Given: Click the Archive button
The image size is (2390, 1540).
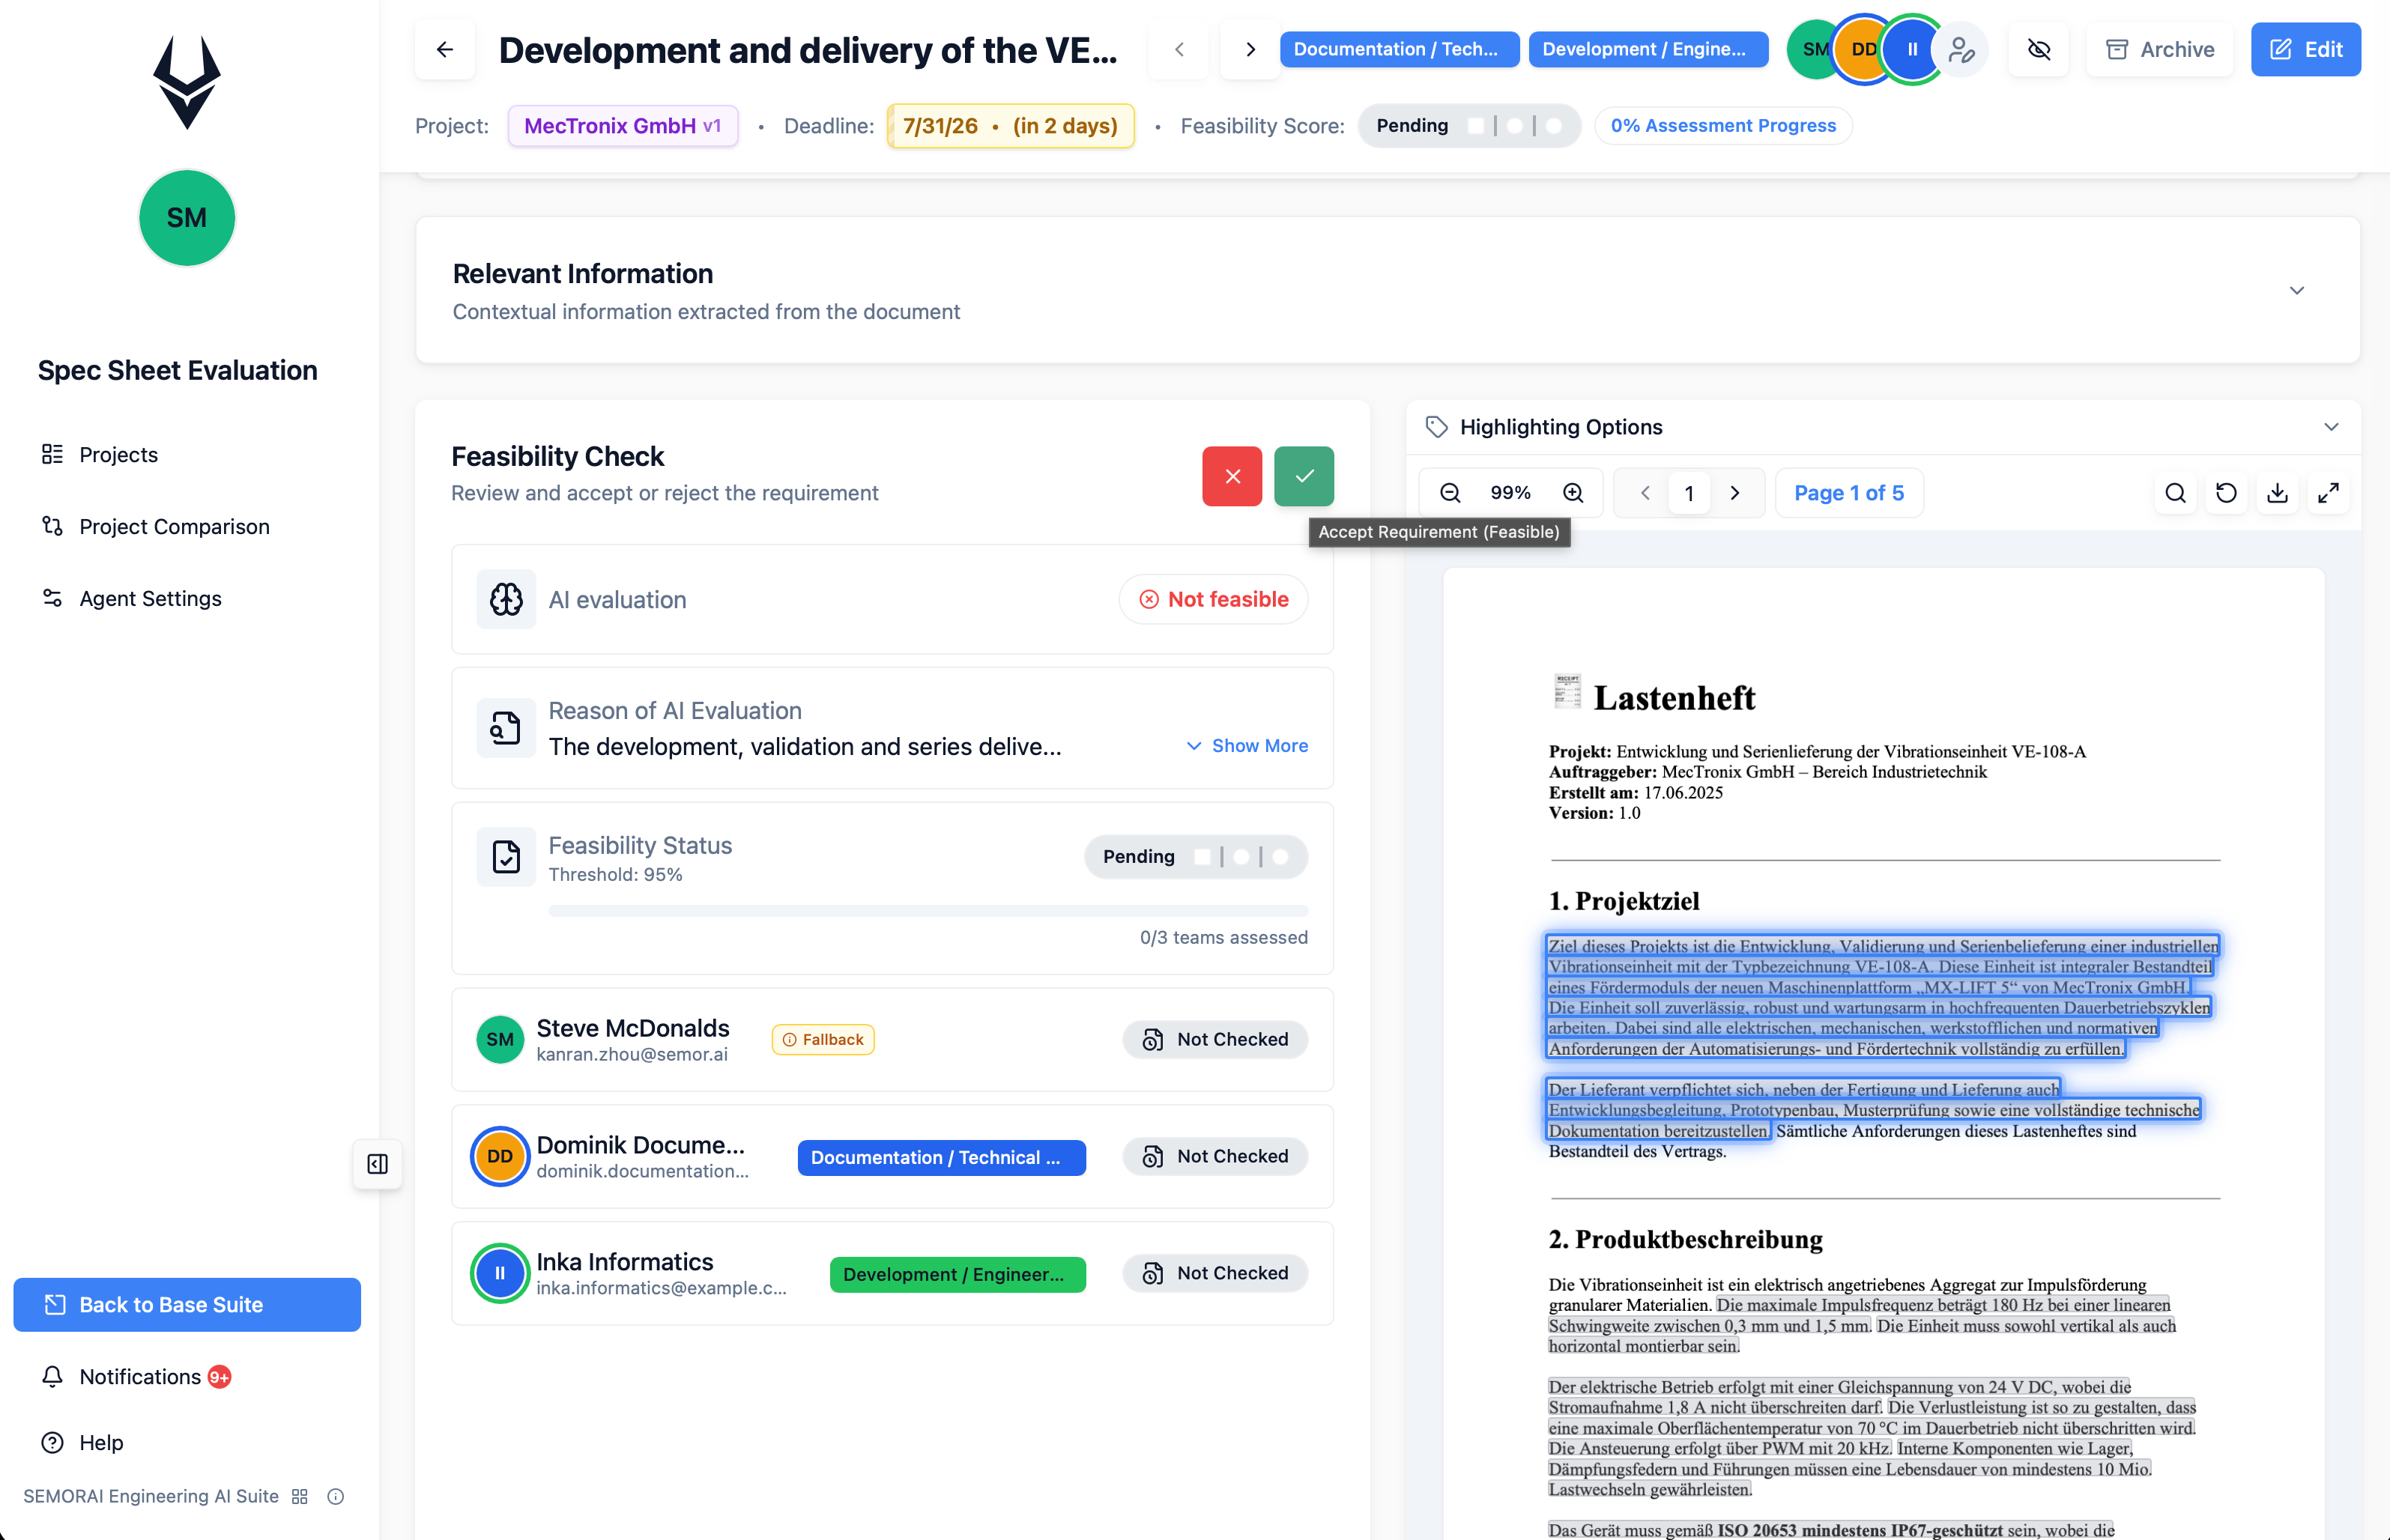Looking at the screenshot, I should 2160,49.
